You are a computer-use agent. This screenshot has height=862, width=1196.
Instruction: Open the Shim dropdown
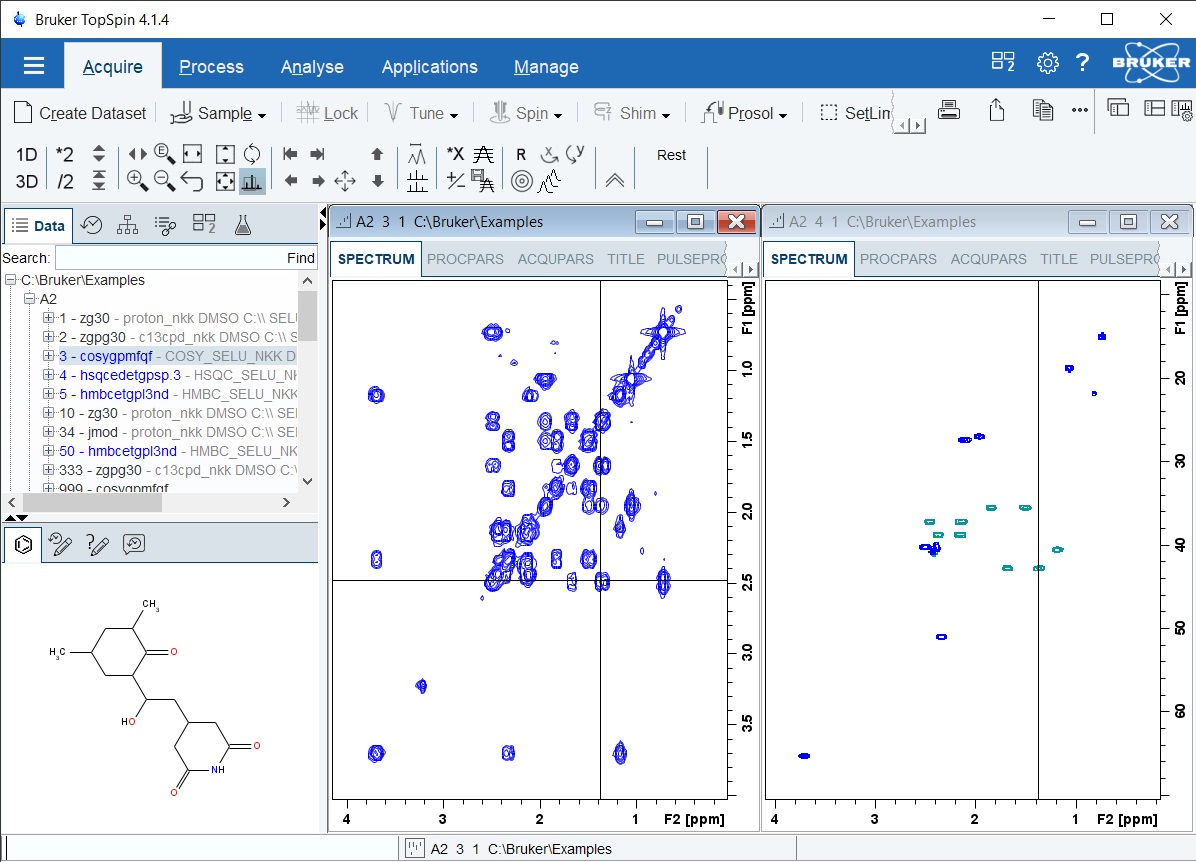coord(633,113)
